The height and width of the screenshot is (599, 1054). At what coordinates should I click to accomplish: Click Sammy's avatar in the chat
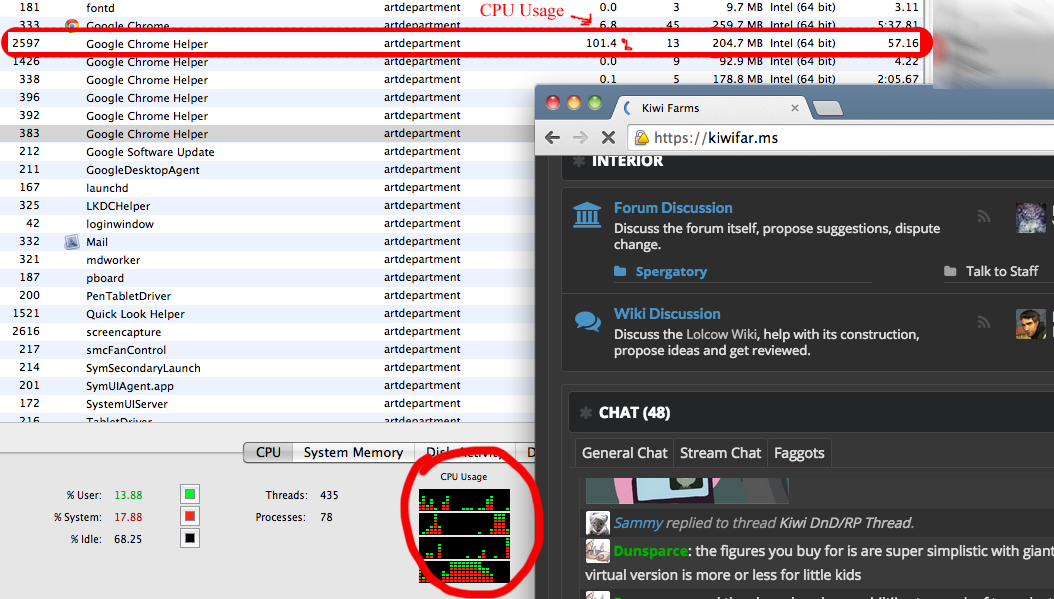pos(598,523)
